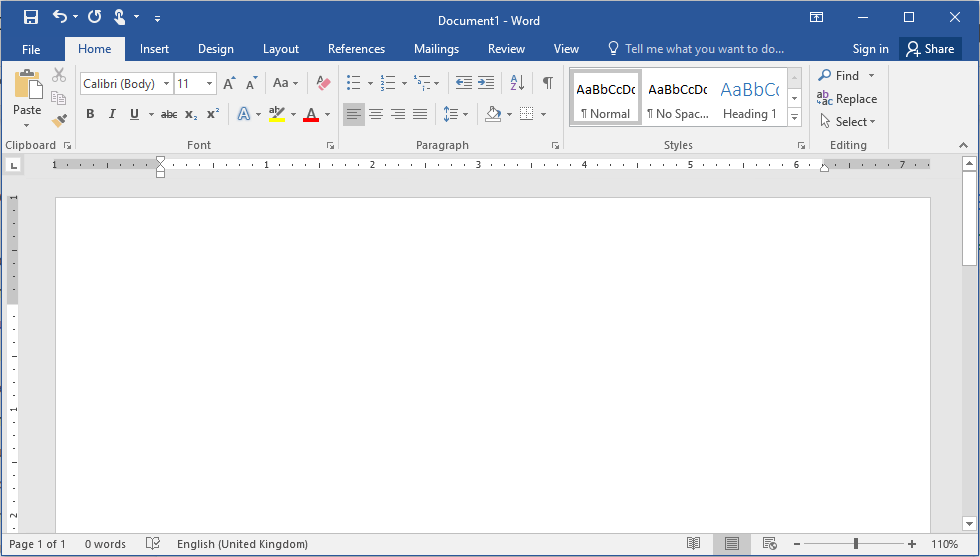Open the Calibri (Body) font name dropdown

tap(166, 84)
